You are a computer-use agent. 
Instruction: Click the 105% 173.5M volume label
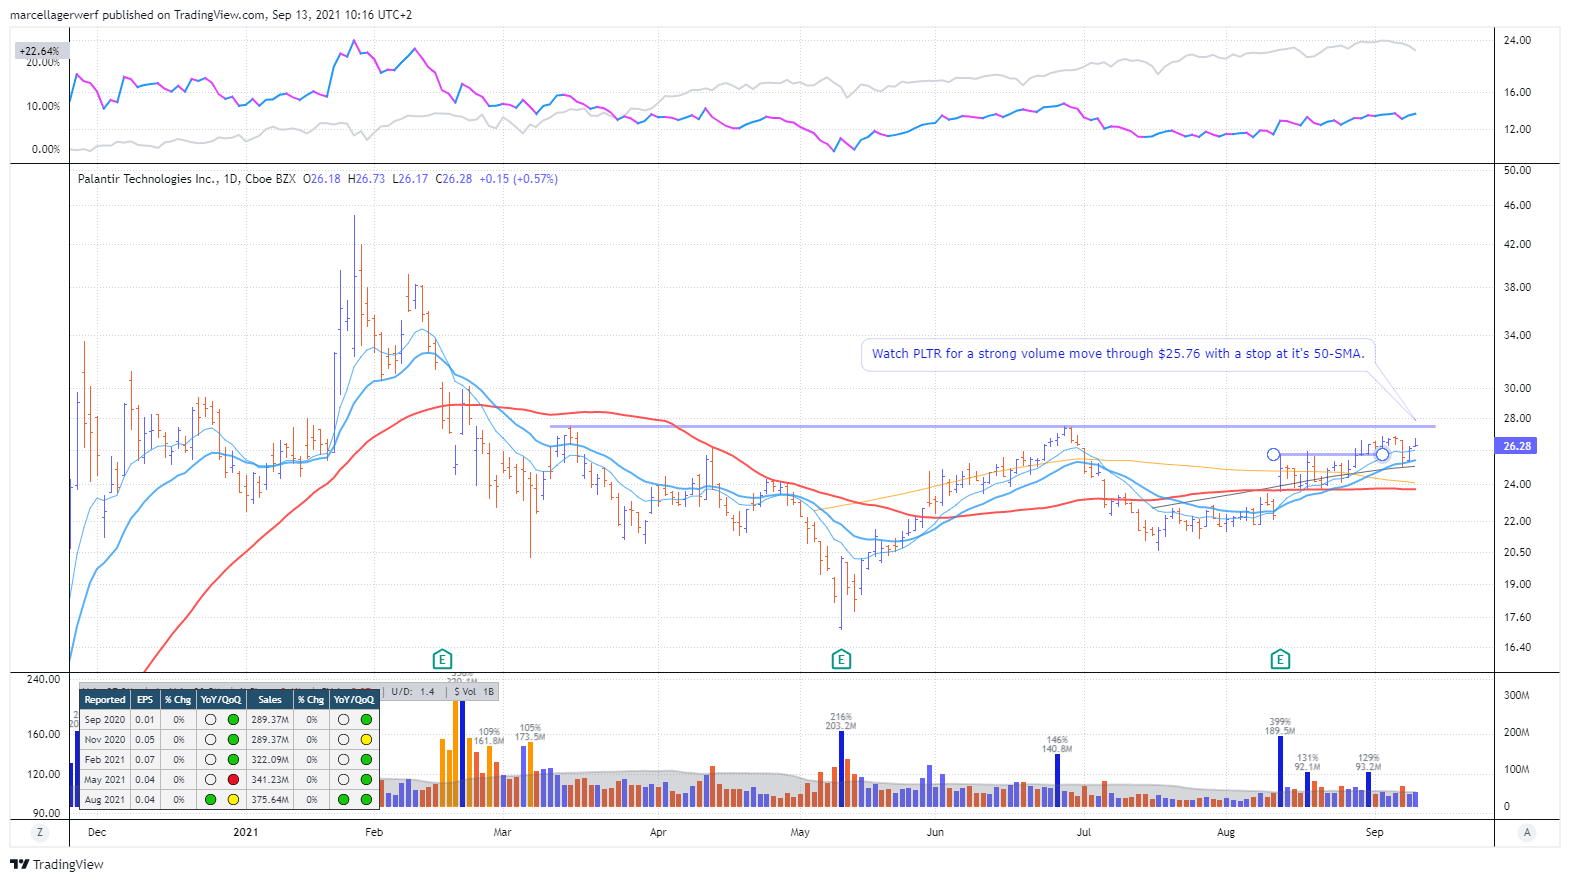530,732
